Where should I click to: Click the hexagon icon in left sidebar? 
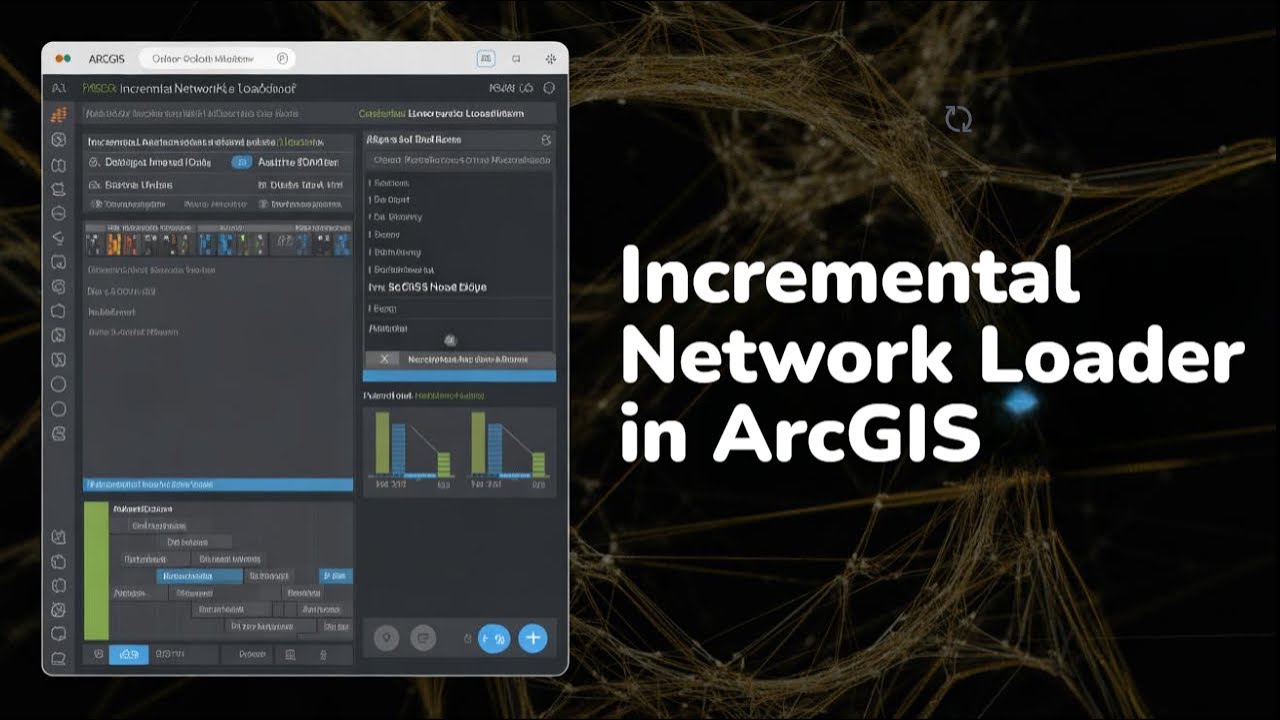click(x=58, y=311)
